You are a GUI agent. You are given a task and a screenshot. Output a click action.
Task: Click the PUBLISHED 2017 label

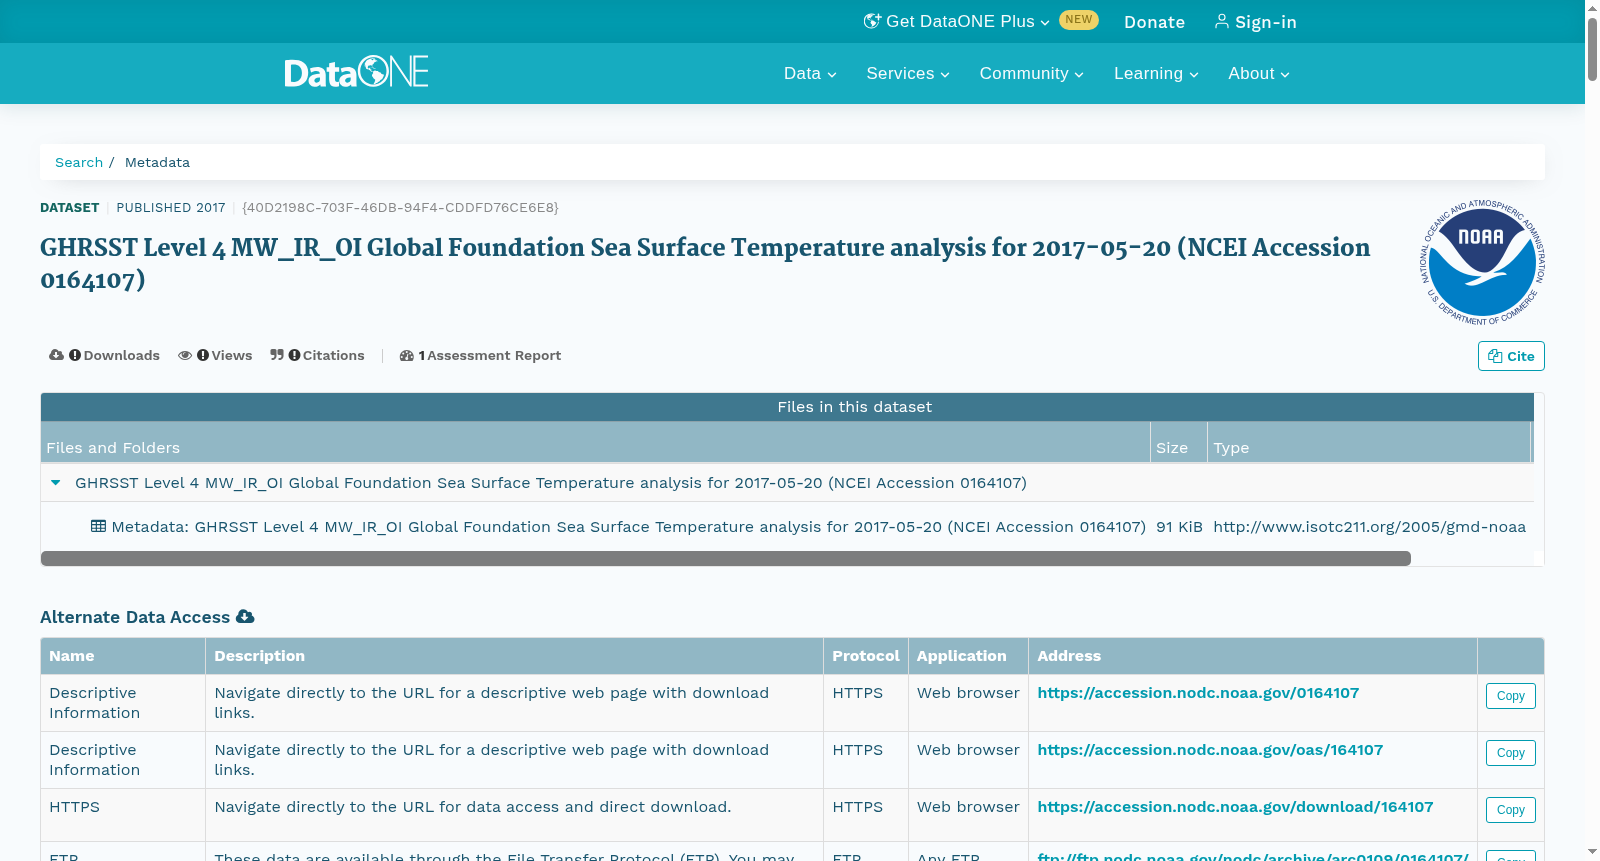point(171,207)
